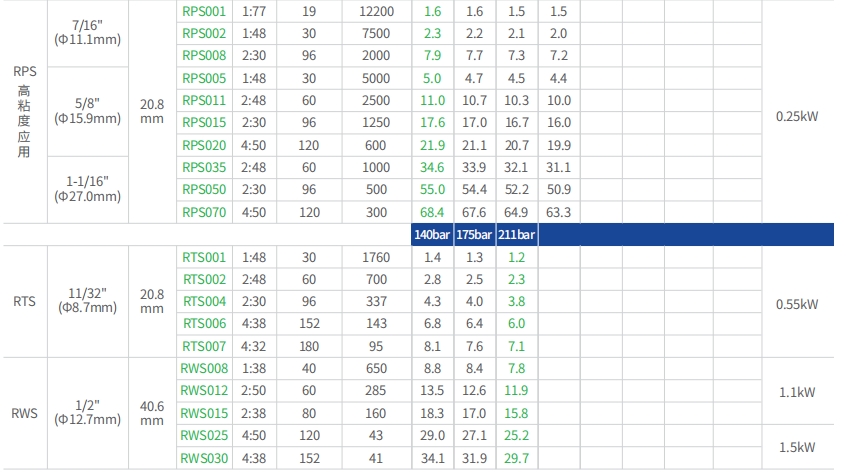Click the RPS001 model code
Viewport: 850px width, 476px height.
204,11
